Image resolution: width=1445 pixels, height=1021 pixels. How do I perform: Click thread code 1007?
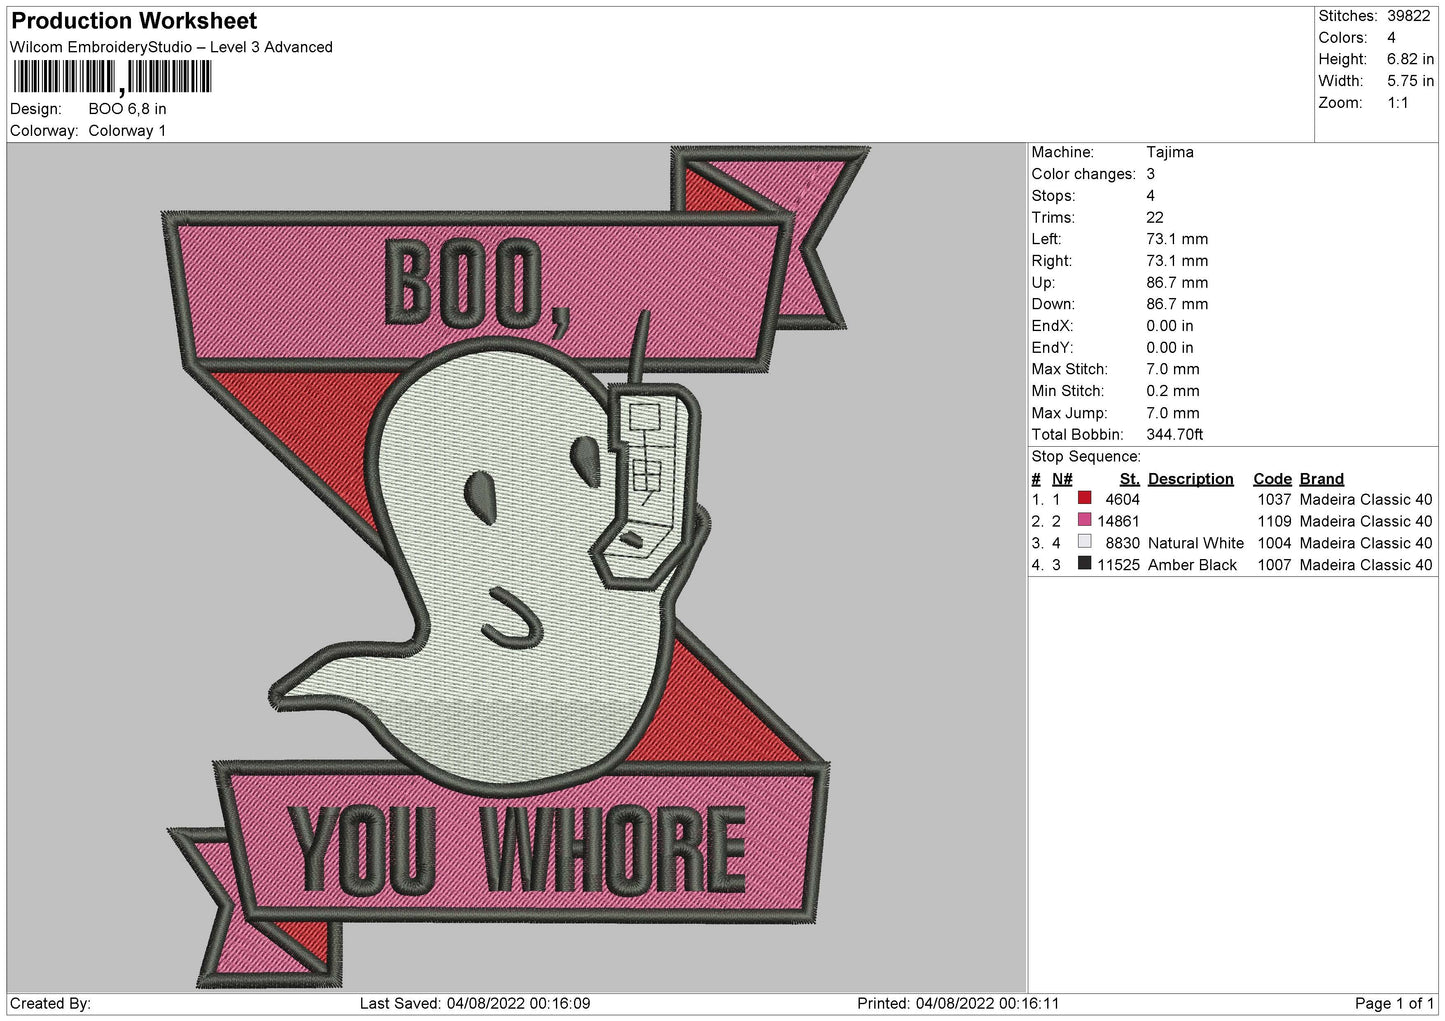point(1275,565)
